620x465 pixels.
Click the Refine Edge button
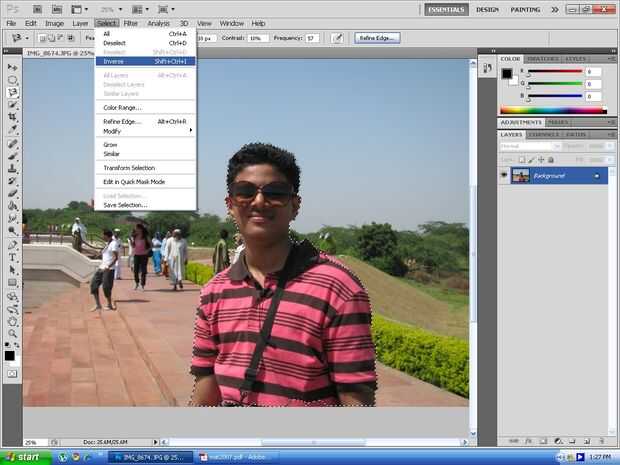click(377, 38)
